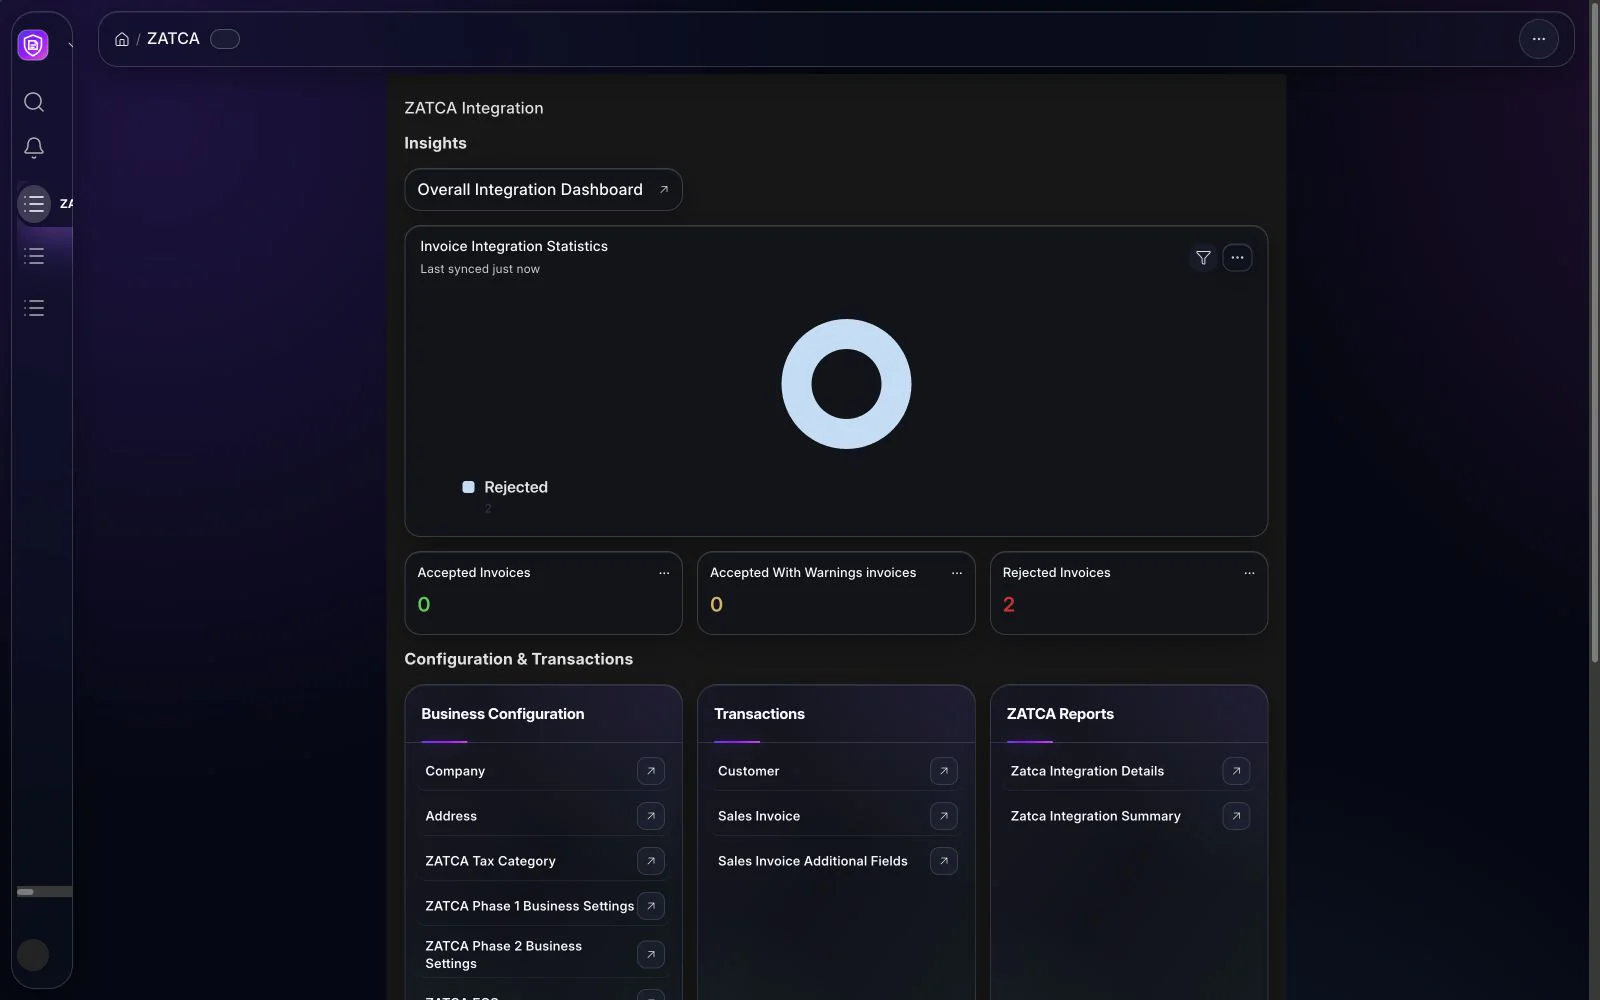The width and height of the screenshot is (1600, 1000).
Task: Click the Last synced just now text
Action: pyautogui.click(x=480, y=269)
